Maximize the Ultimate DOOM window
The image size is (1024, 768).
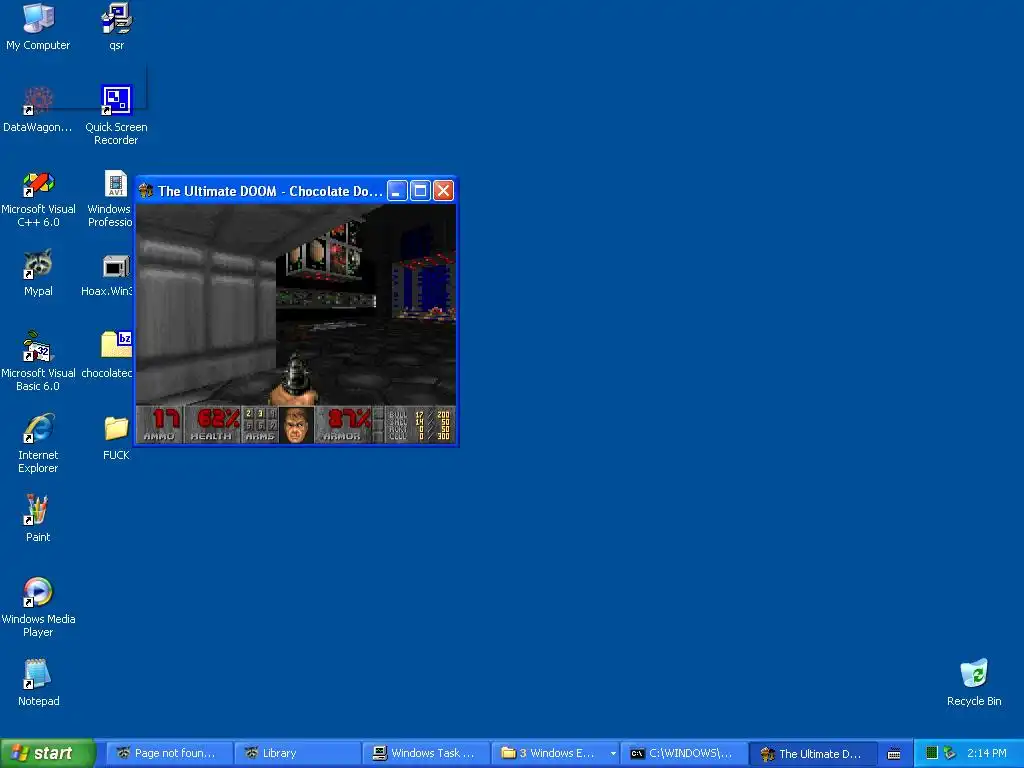click(x=420, y=191)
